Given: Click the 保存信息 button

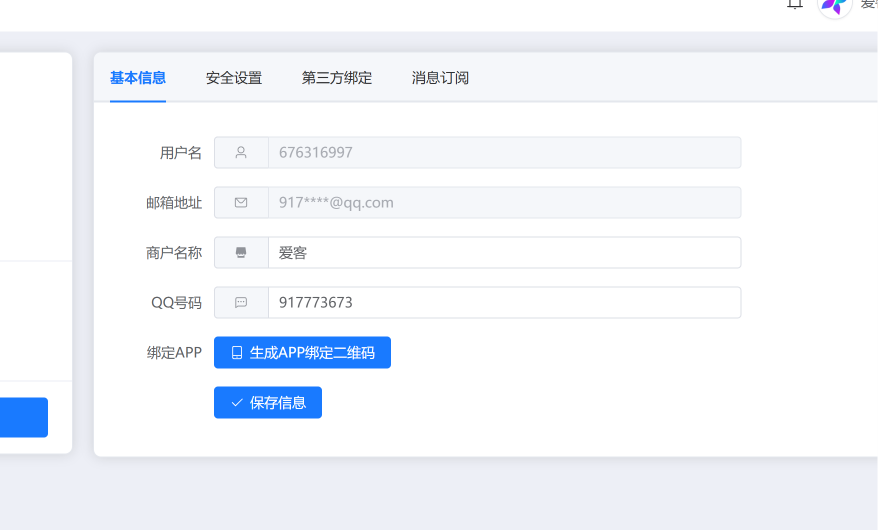Looking at the screenshot, I should point(268,402).
